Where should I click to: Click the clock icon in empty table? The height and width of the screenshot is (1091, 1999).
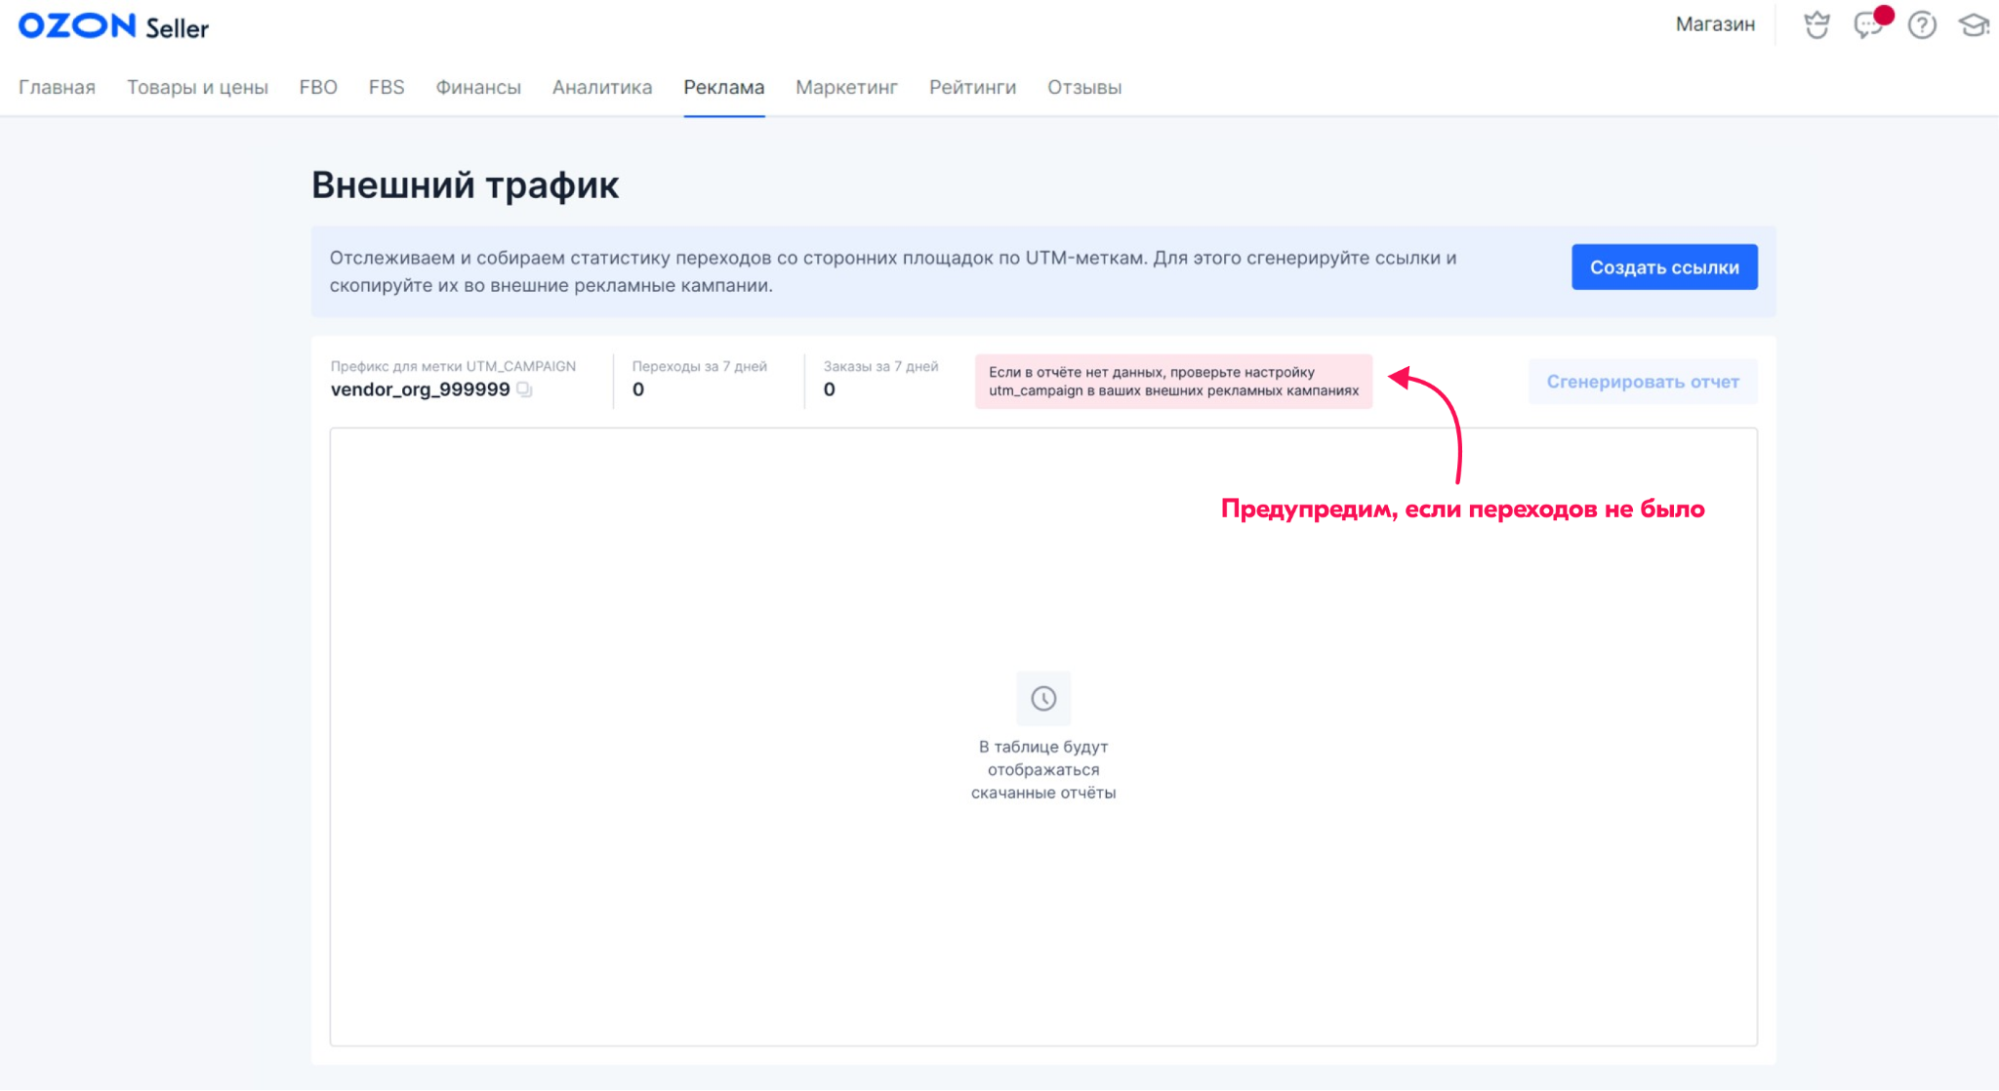pos(1043,698)
